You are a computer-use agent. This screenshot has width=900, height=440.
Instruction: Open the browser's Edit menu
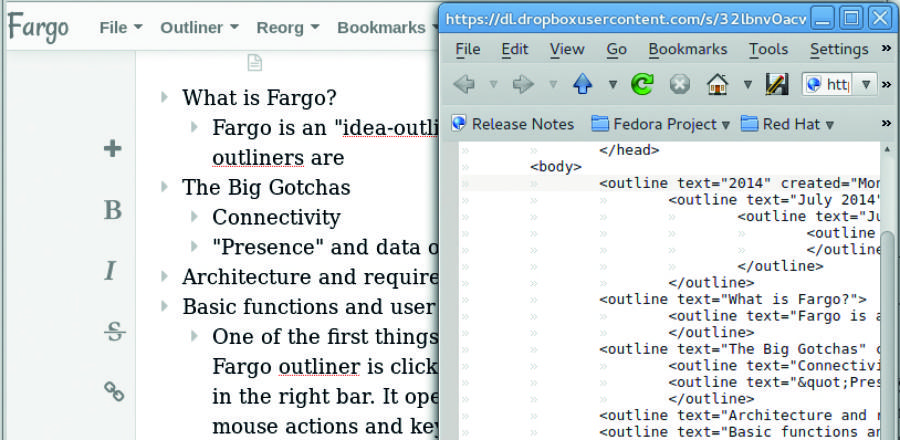pos(515,49)
